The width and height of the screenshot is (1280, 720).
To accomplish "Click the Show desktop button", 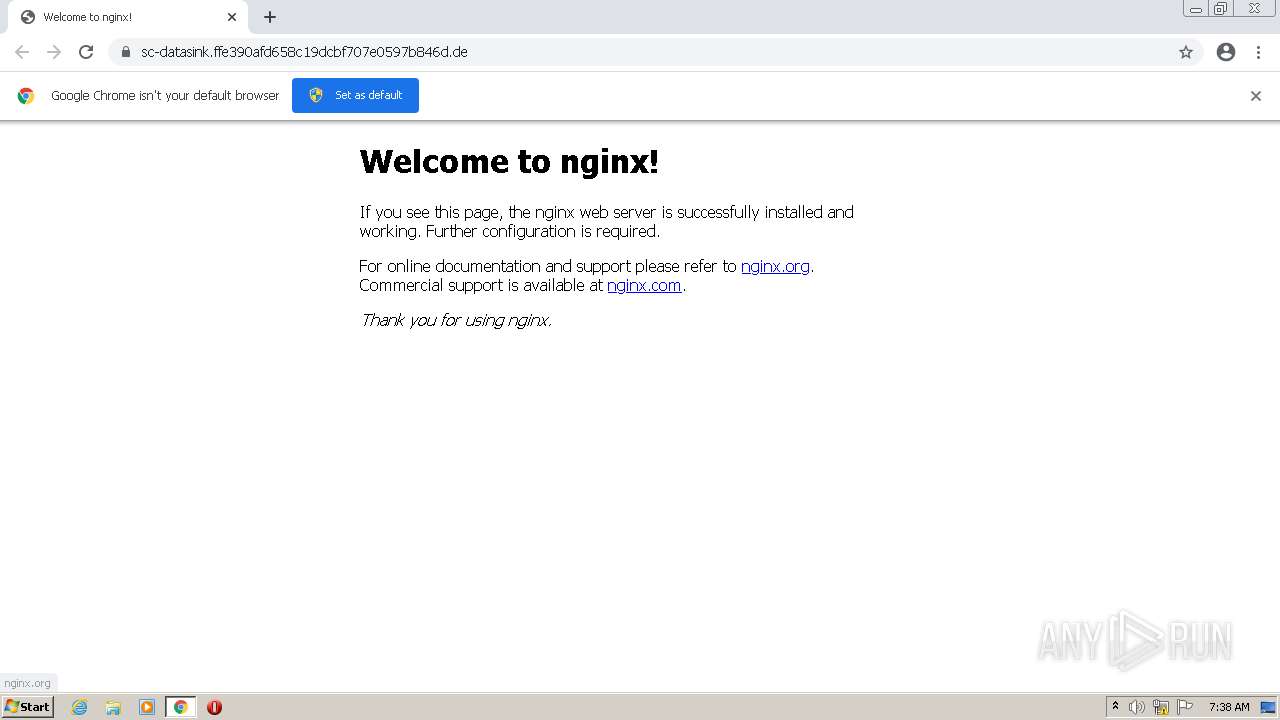I will (1269, 707).
